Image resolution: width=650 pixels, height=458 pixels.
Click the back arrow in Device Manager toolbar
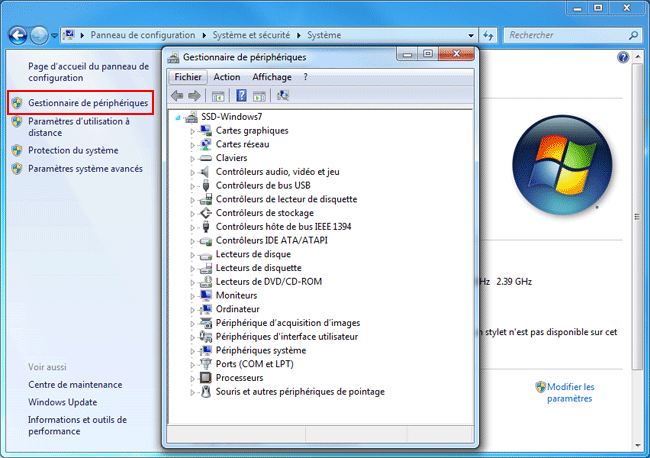click(178, 96)
